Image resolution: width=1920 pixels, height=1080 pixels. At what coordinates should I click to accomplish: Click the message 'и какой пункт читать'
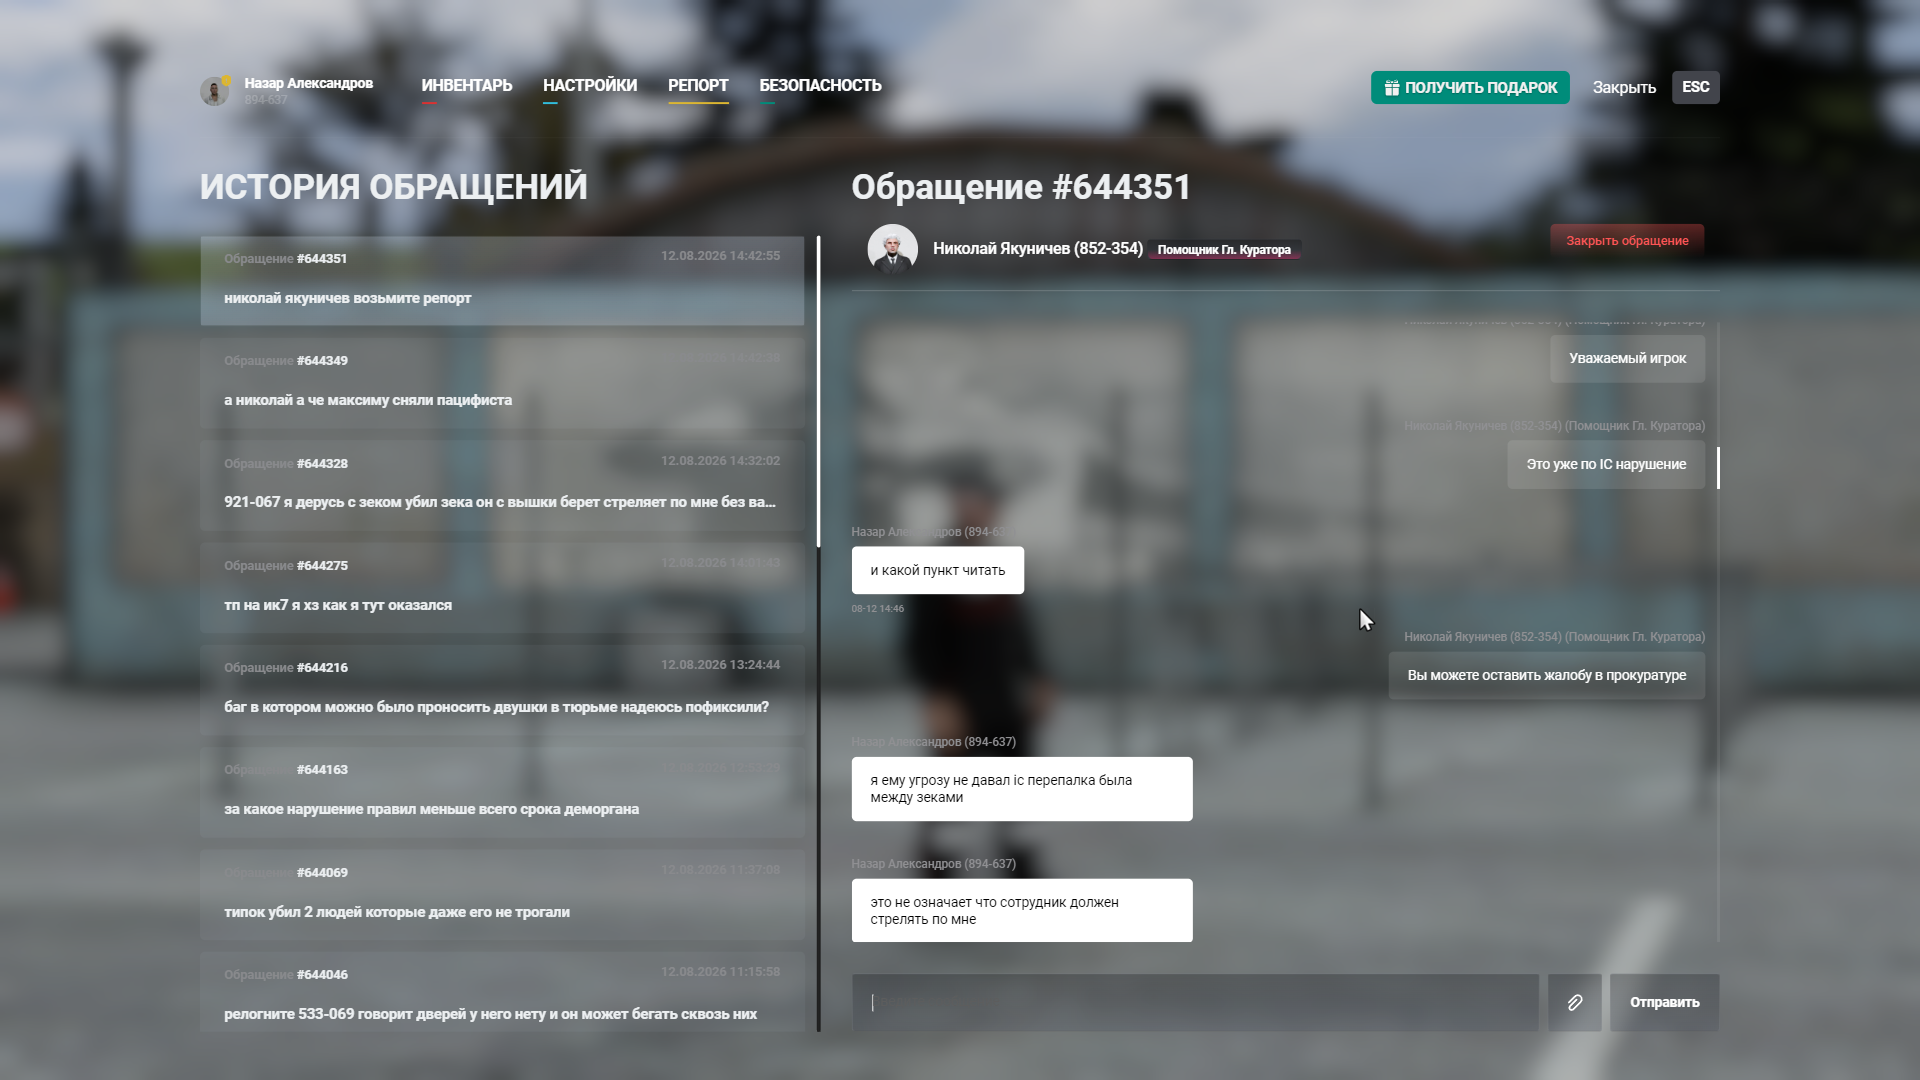click(x=938, y=570)
